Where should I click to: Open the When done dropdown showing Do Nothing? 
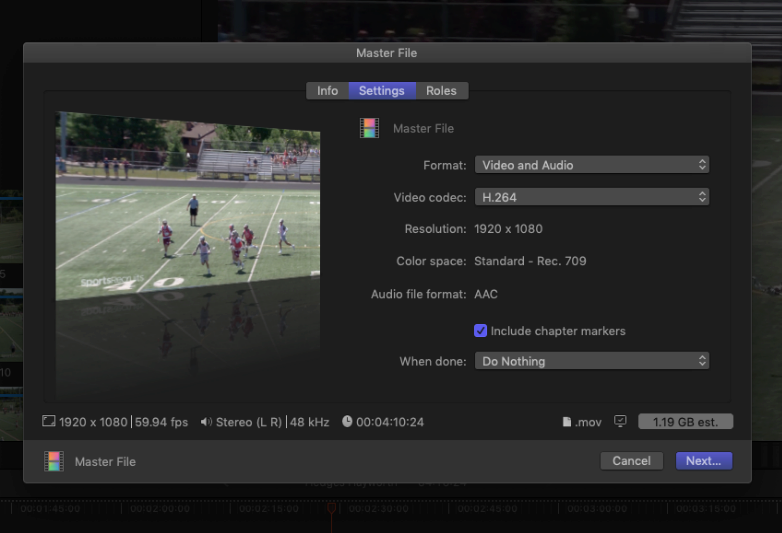tap(591, 361)
